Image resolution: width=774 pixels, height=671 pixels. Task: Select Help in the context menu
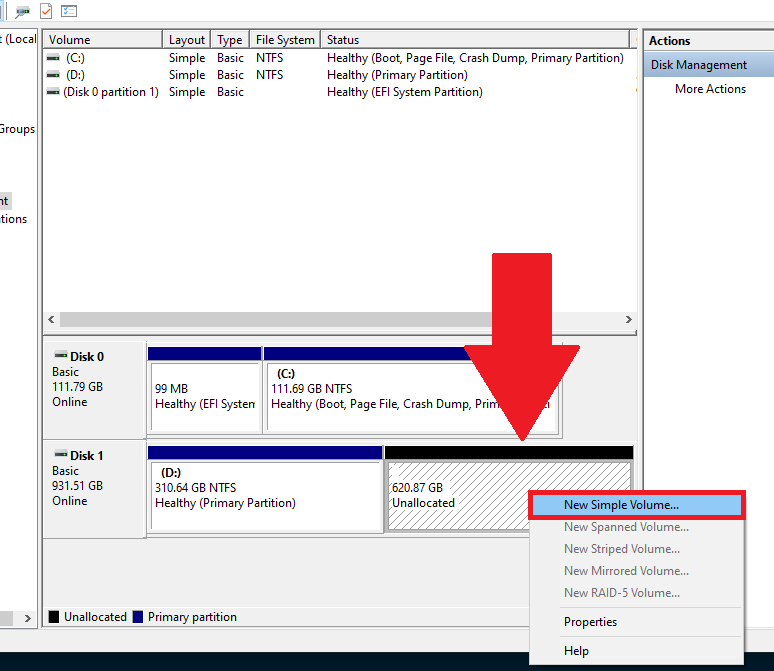[x=576, y=651]
